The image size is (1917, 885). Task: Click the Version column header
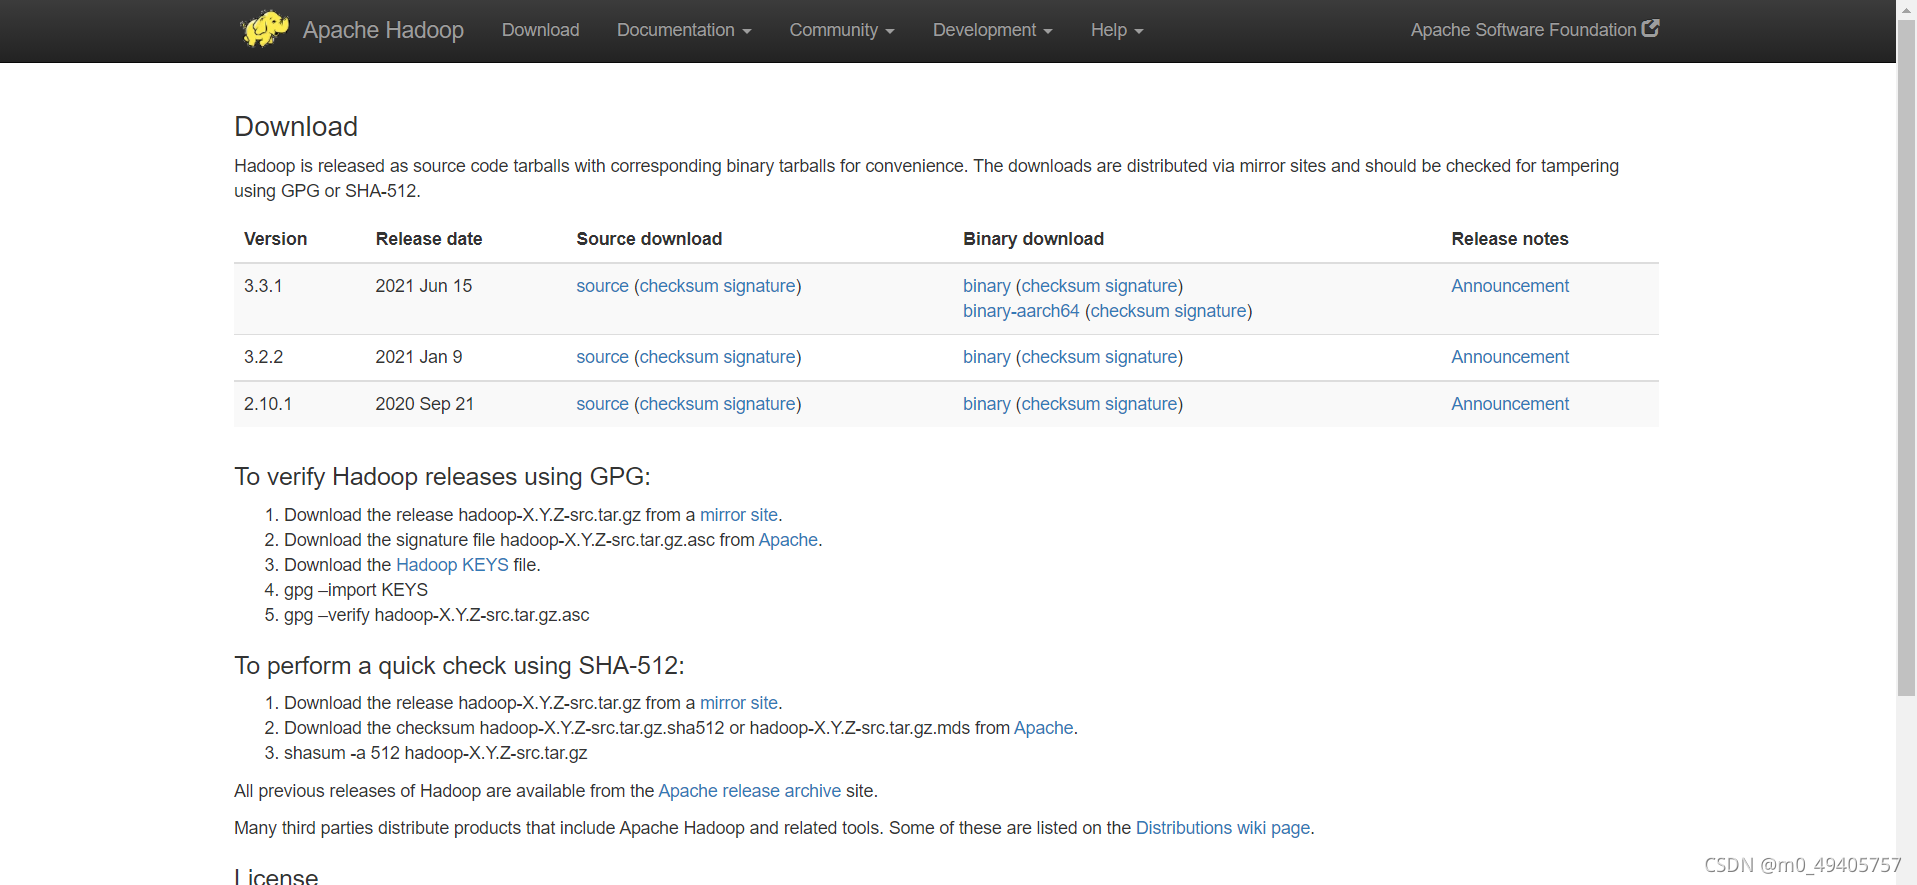(275, 239)
